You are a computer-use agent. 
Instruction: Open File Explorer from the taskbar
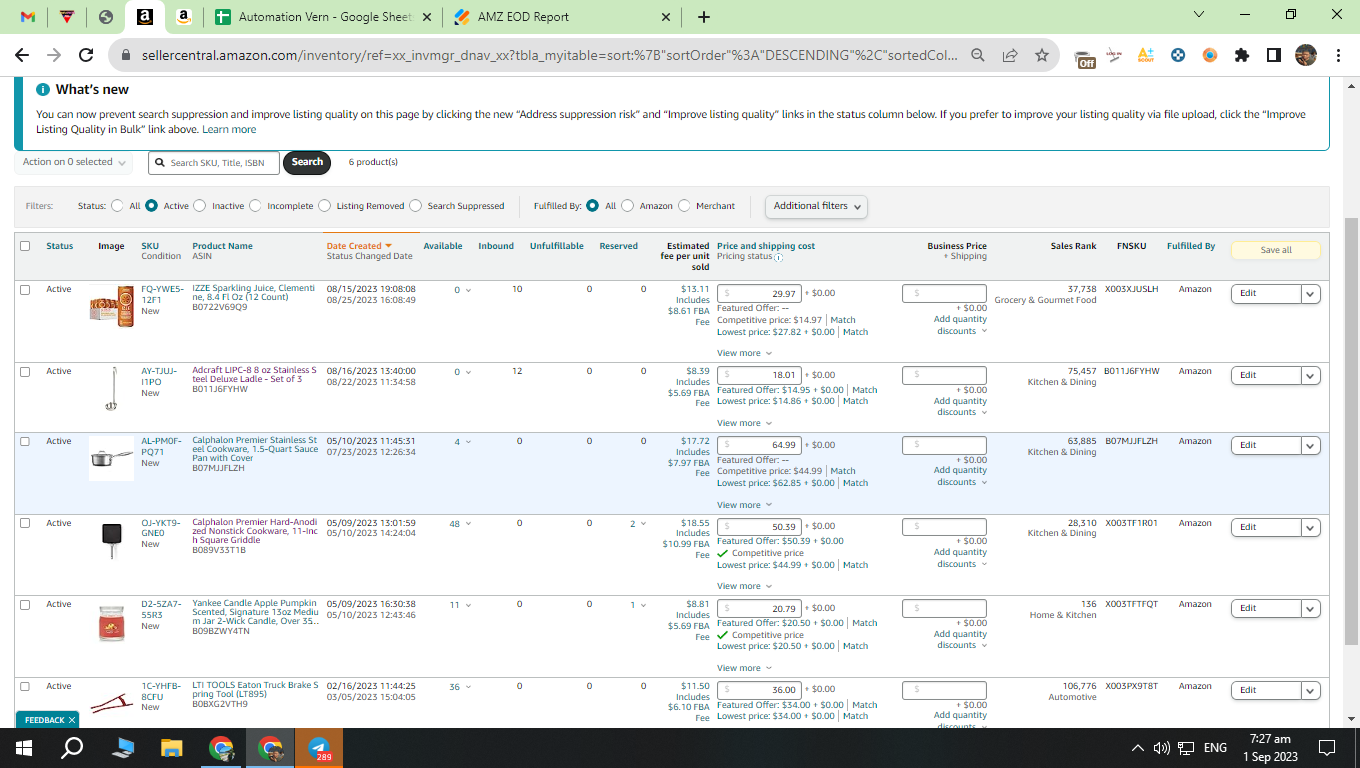point(172,747)
